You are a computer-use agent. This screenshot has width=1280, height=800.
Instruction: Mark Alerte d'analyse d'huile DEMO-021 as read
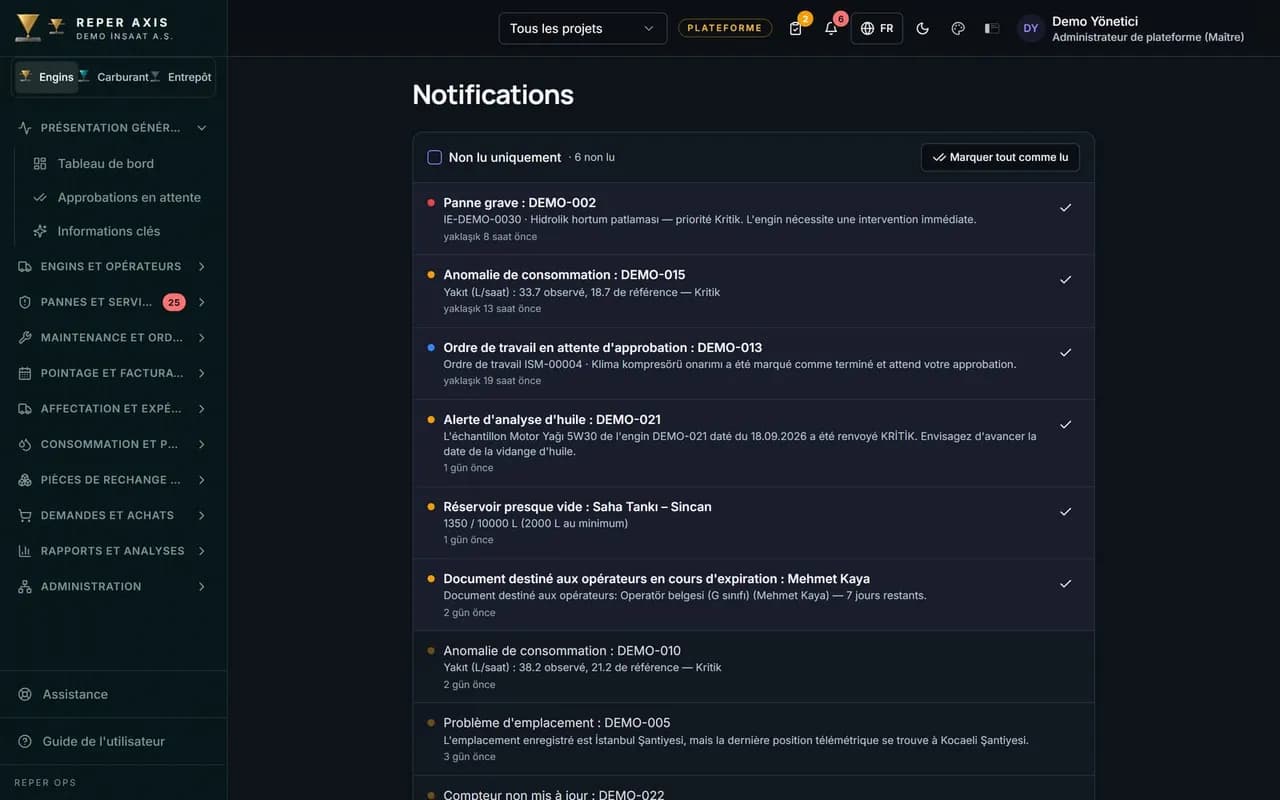tap(1065, 424)
